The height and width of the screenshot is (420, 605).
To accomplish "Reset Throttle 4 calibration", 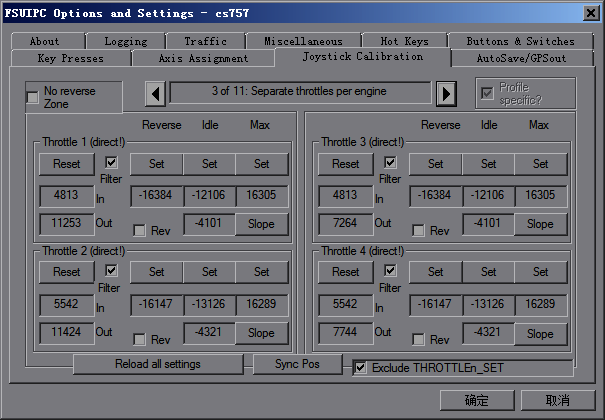I will [345, 272].
